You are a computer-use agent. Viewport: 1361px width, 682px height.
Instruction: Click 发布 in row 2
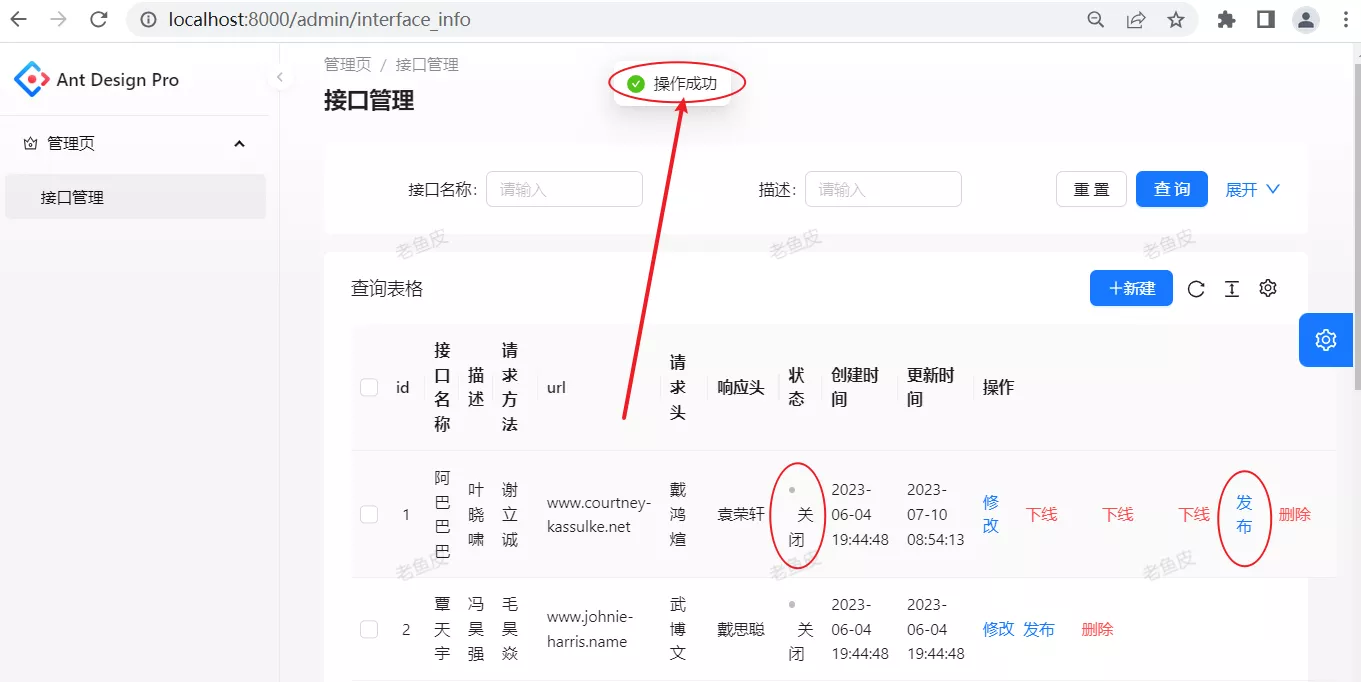(x=1039, y=629)
